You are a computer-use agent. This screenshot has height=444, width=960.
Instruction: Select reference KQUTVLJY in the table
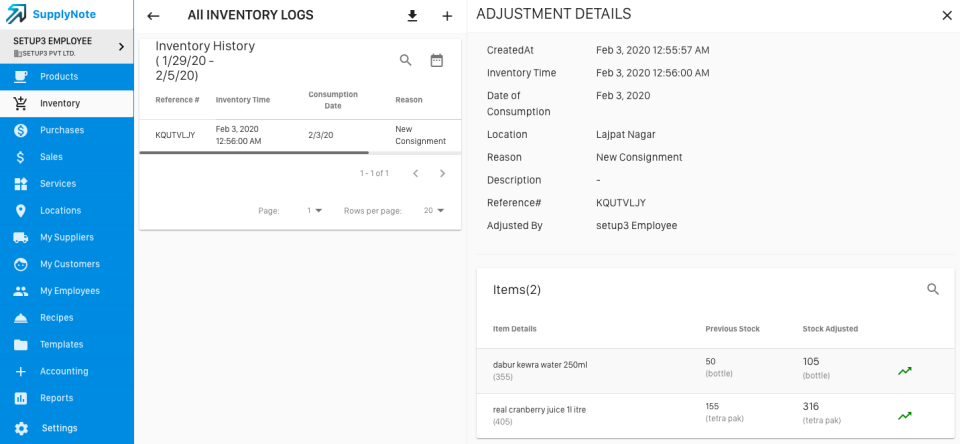175,135
